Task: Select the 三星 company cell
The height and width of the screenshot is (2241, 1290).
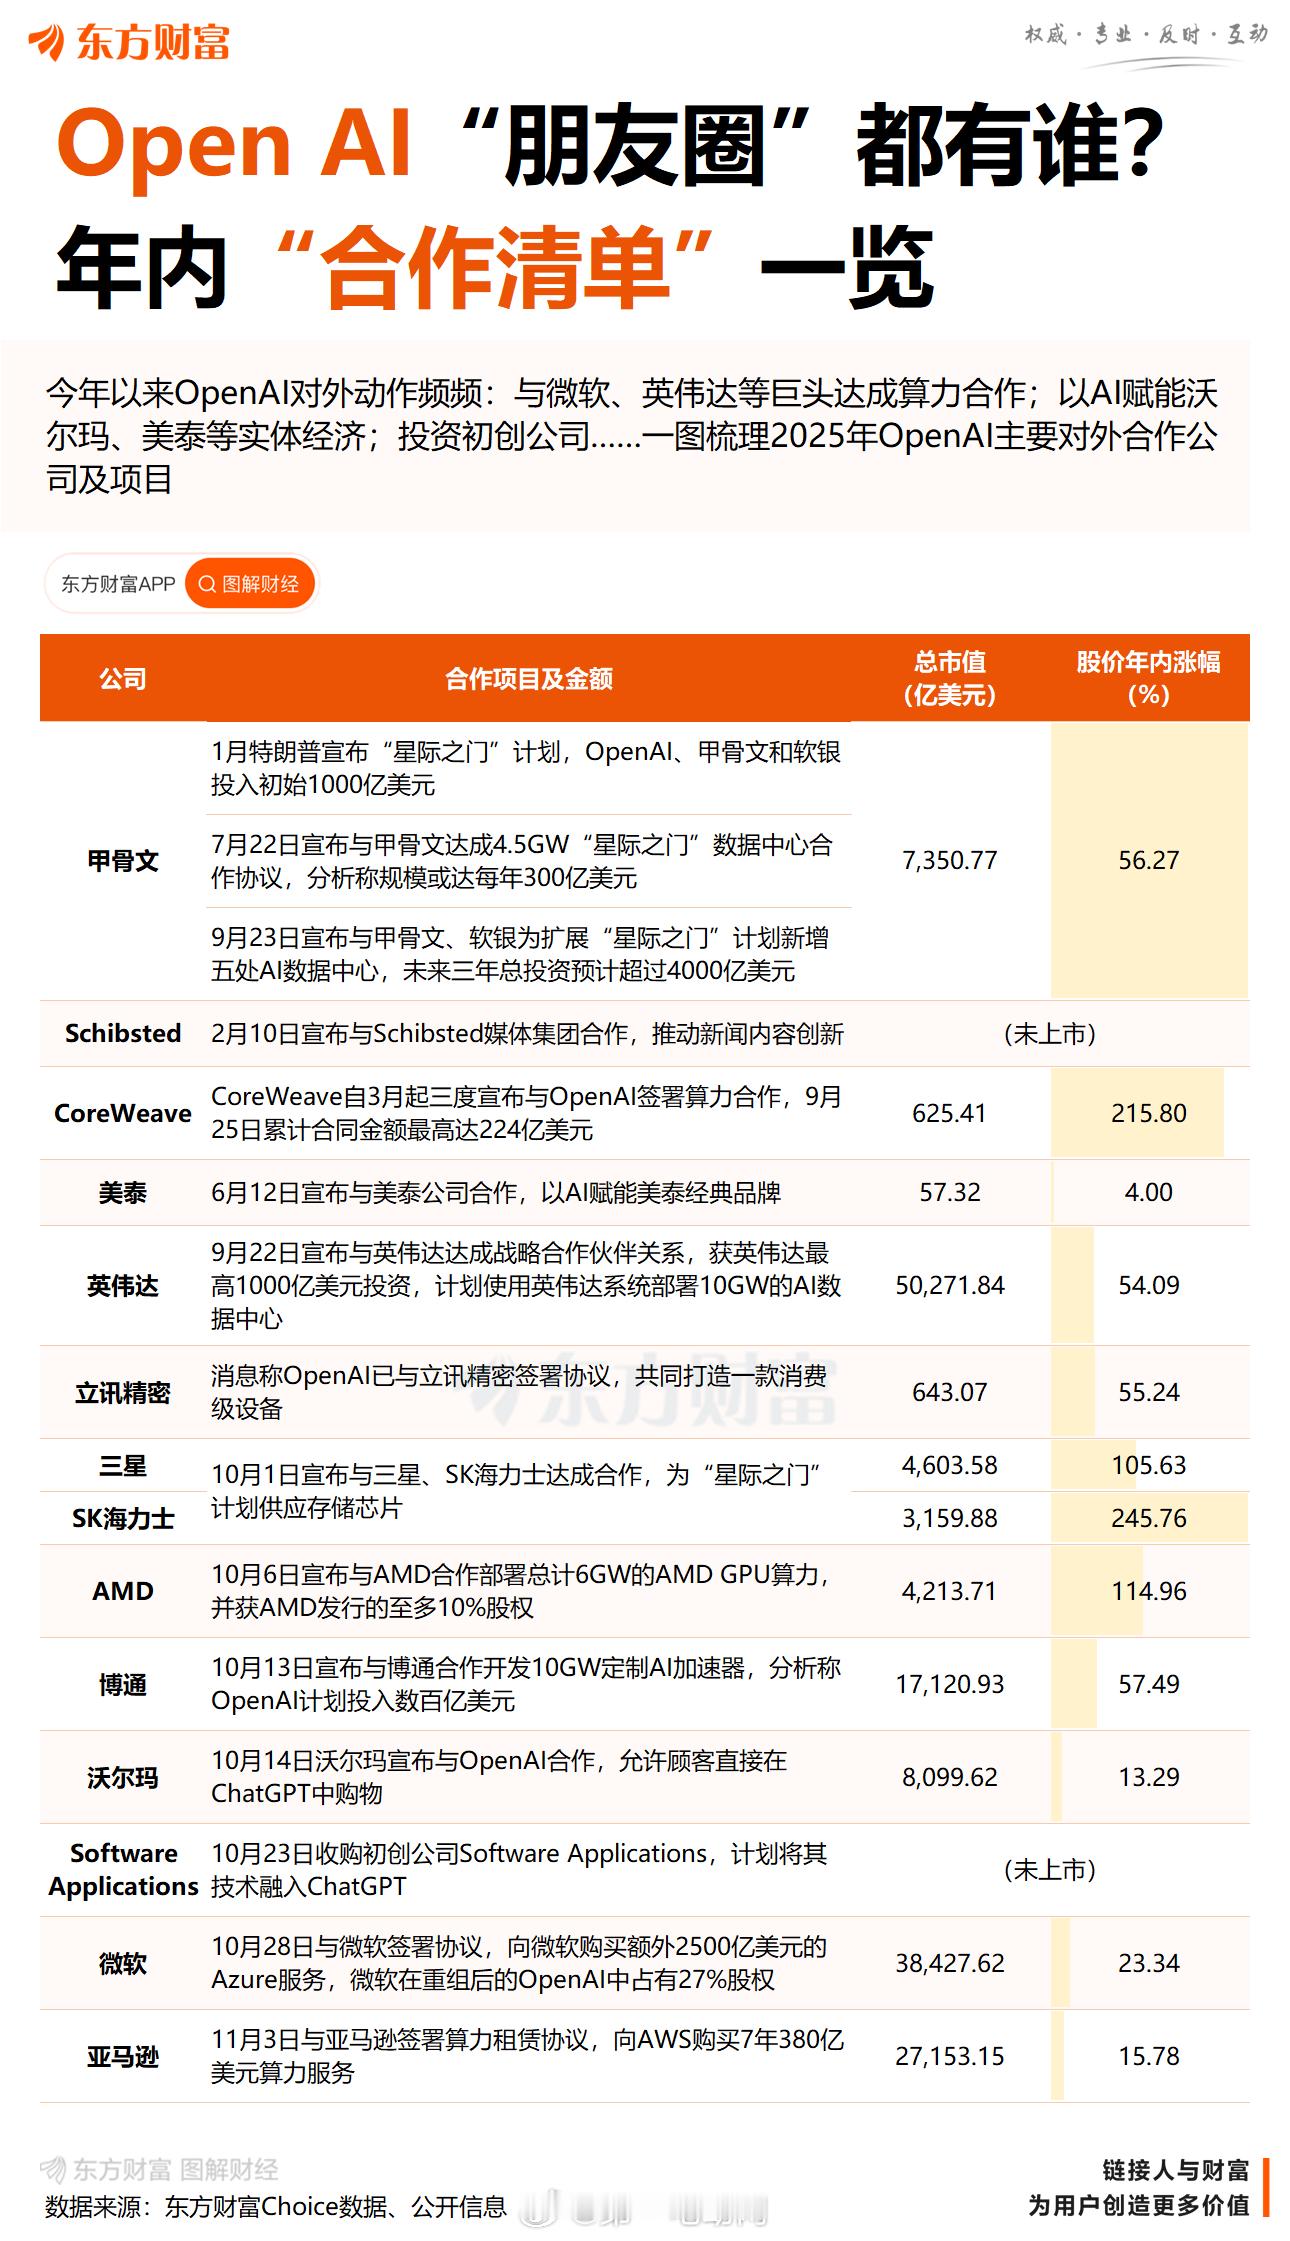Action: [x=123, y=1466]
